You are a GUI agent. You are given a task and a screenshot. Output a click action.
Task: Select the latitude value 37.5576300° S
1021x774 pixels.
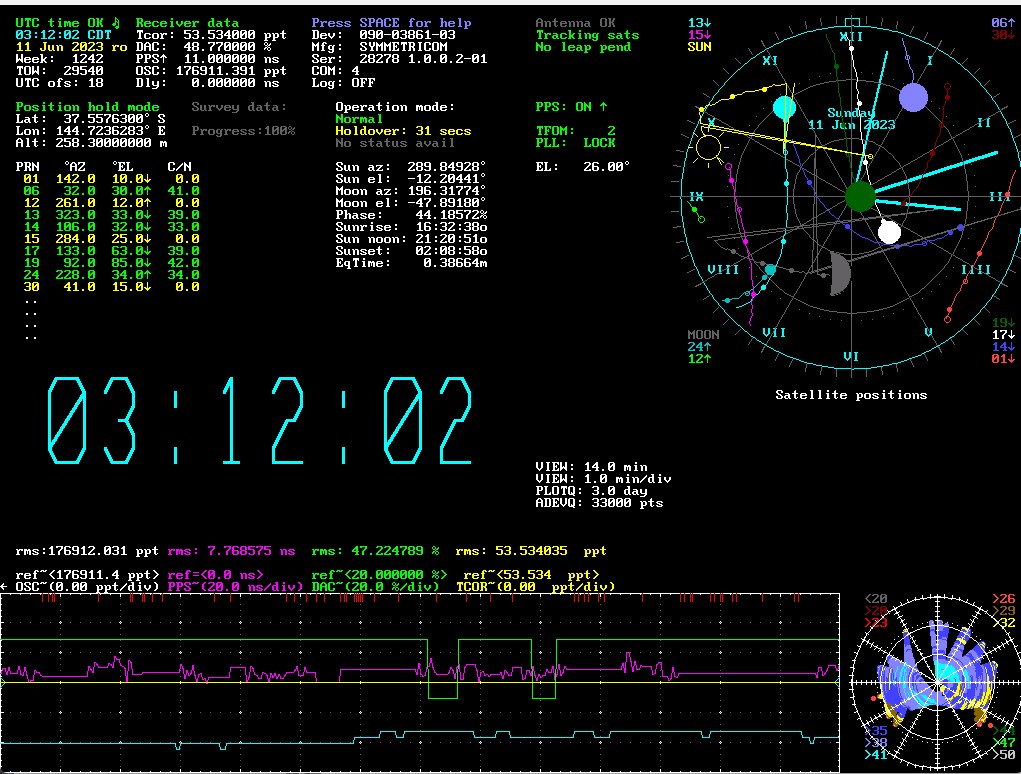point(115,118)
